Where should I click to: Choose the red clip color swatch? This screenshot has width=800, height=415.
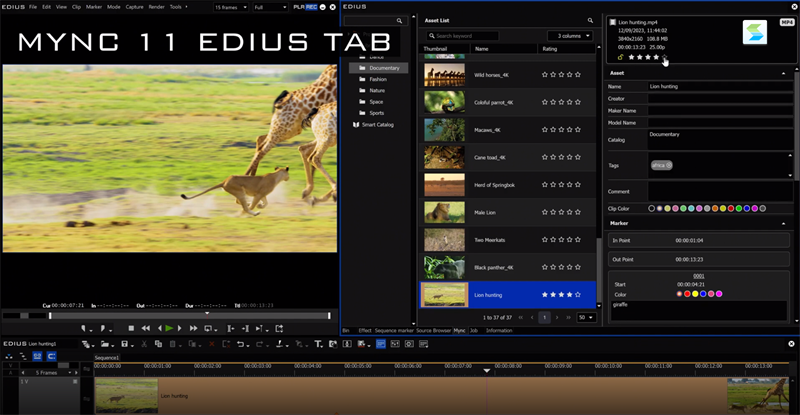731,208
